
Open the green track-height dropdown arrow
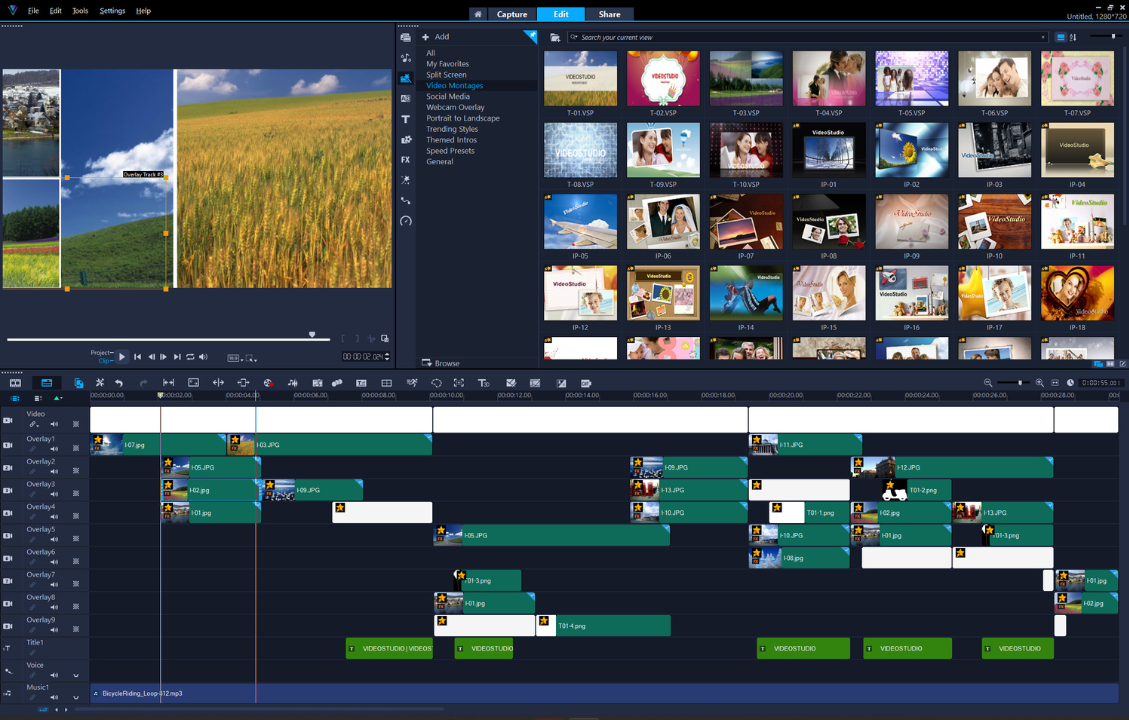click(x=58, y=398)
